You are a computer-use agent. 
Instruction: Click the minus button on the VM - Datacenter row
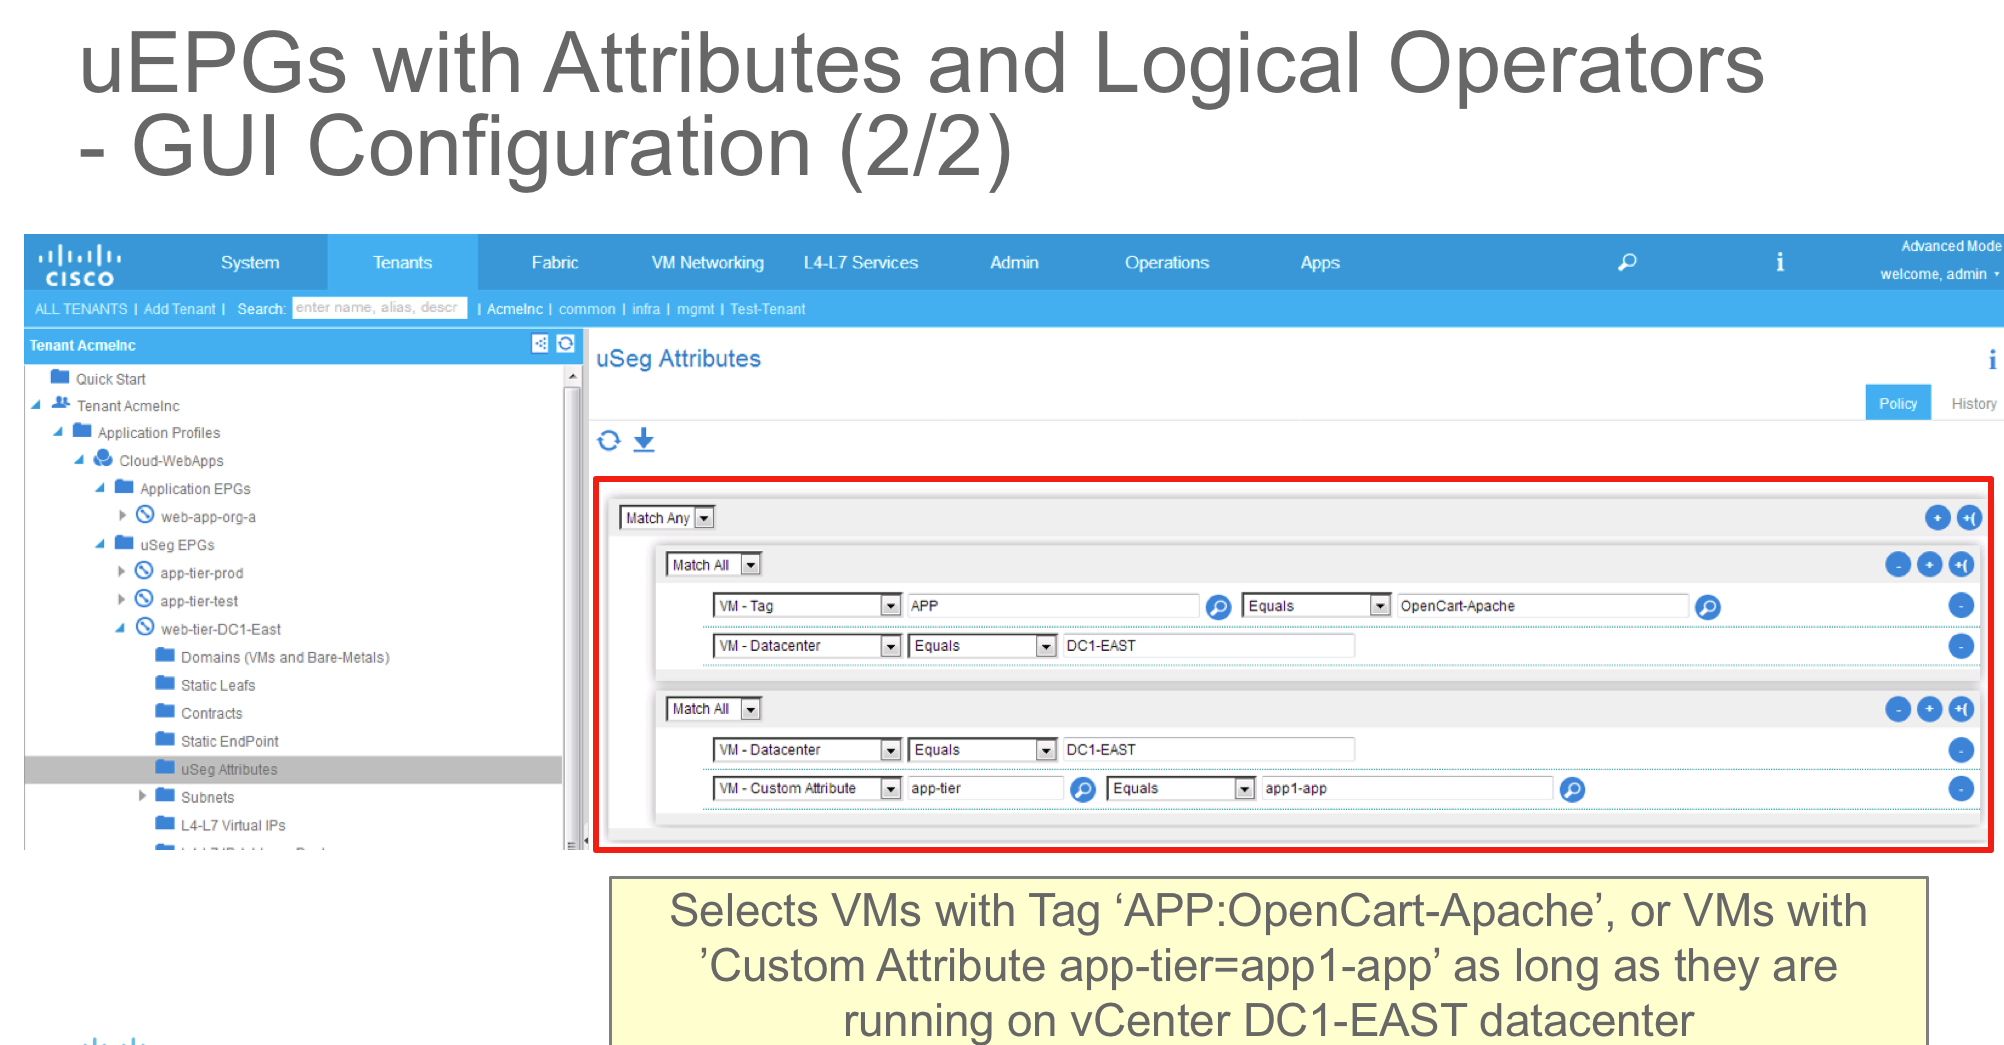point(1961,645)
